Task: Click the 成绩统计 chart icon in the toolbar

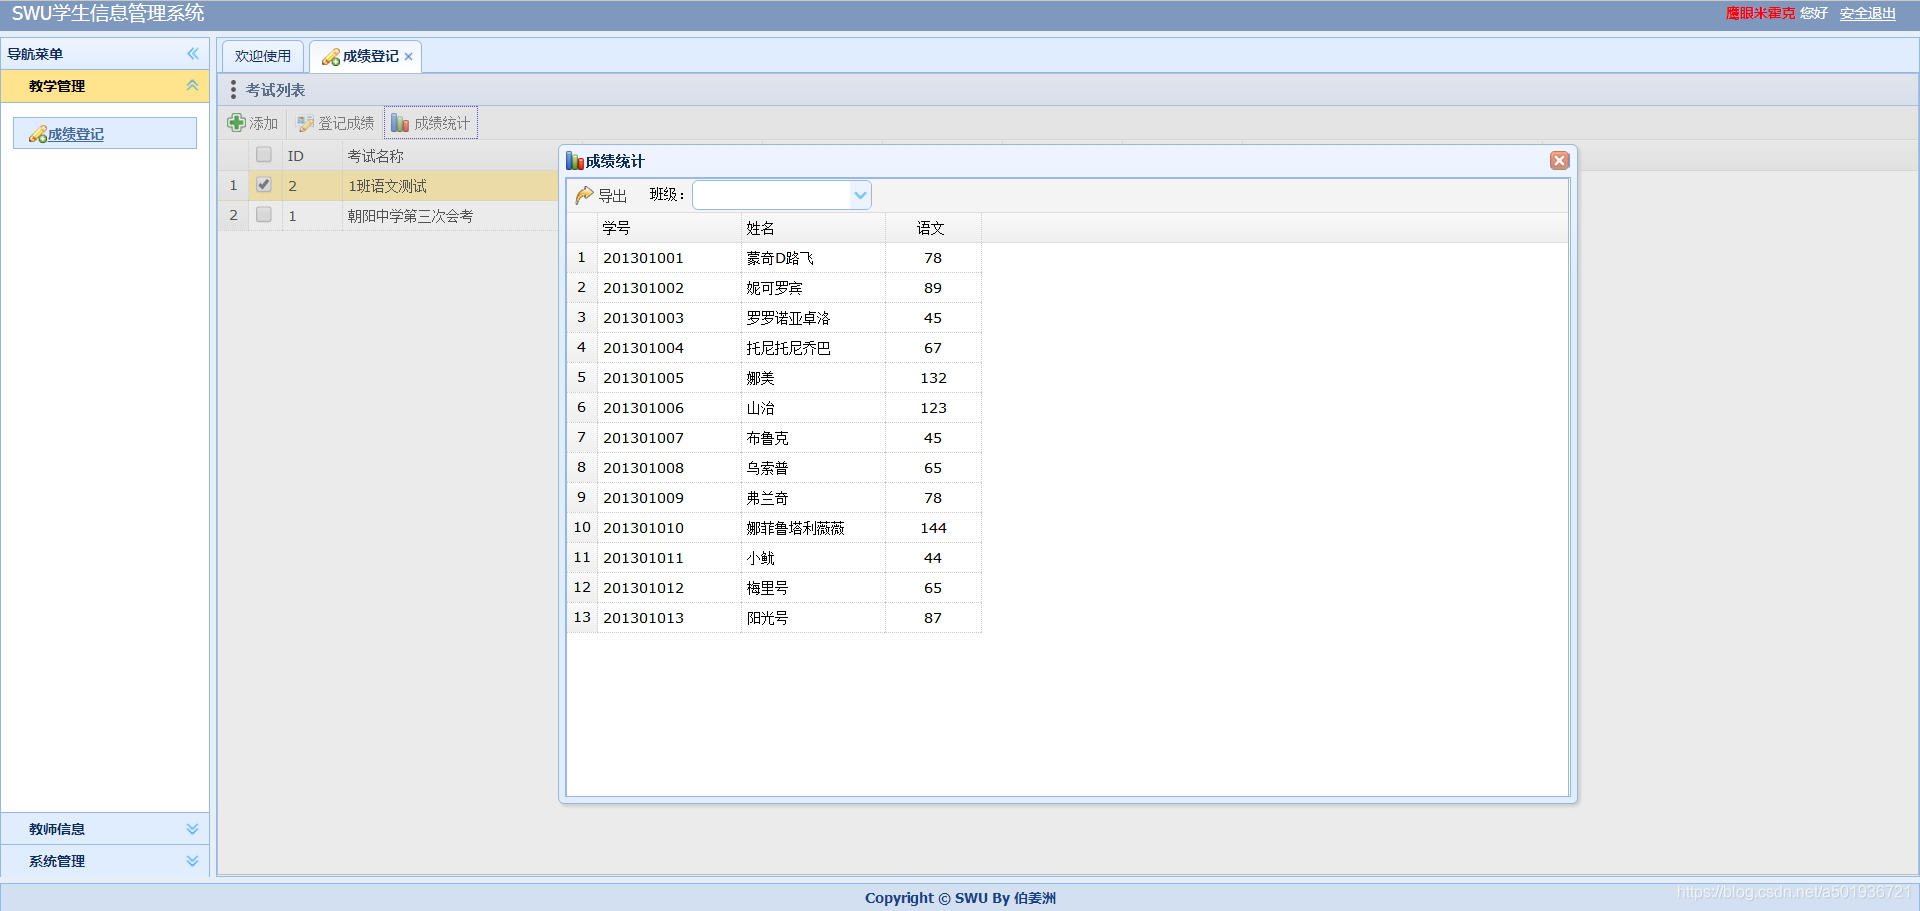Action: pyautogui.click(x=400, y=123)
